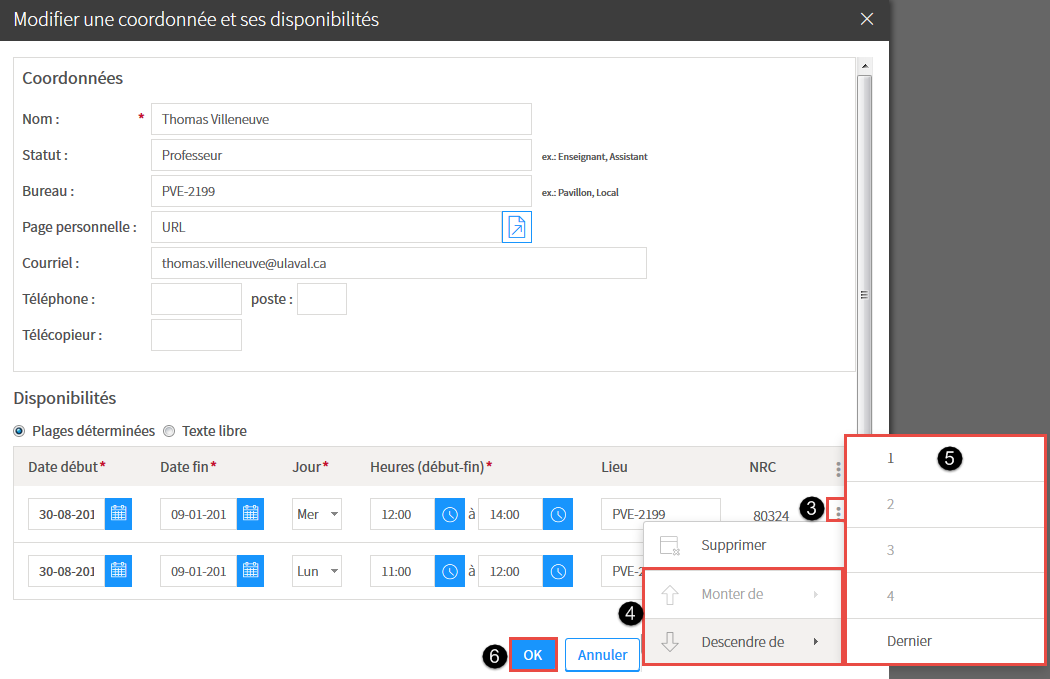Choose Supprimer from the context menu
The height and width of the screenshot is (679, 1050).
(x=743, y=545)
